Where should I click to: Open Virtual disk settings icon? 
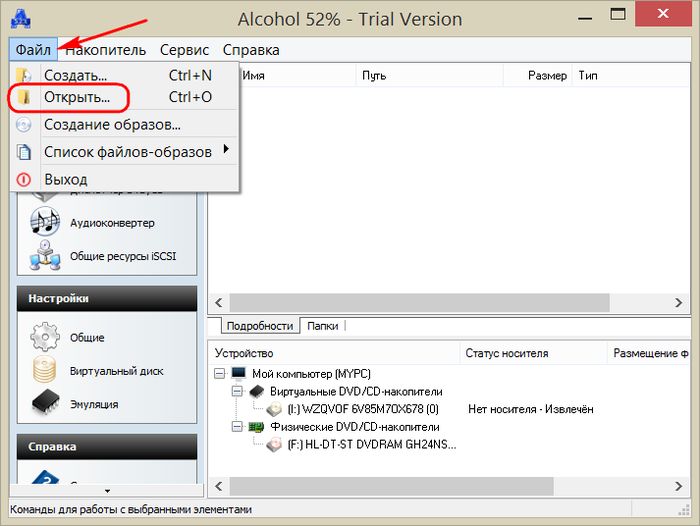pyautogui.click(x=45, y=370)
